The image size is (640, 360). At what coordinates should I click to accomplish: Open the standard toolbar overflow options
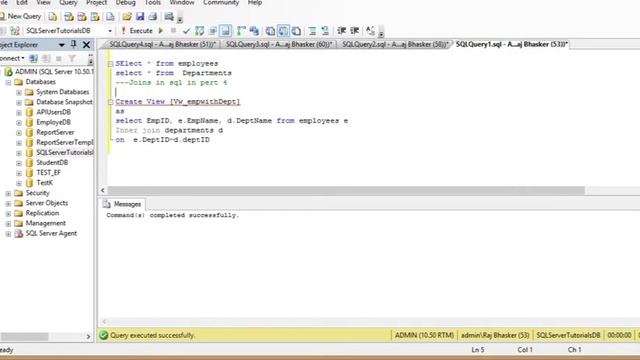pyautogui.click(x=180, y=18)
